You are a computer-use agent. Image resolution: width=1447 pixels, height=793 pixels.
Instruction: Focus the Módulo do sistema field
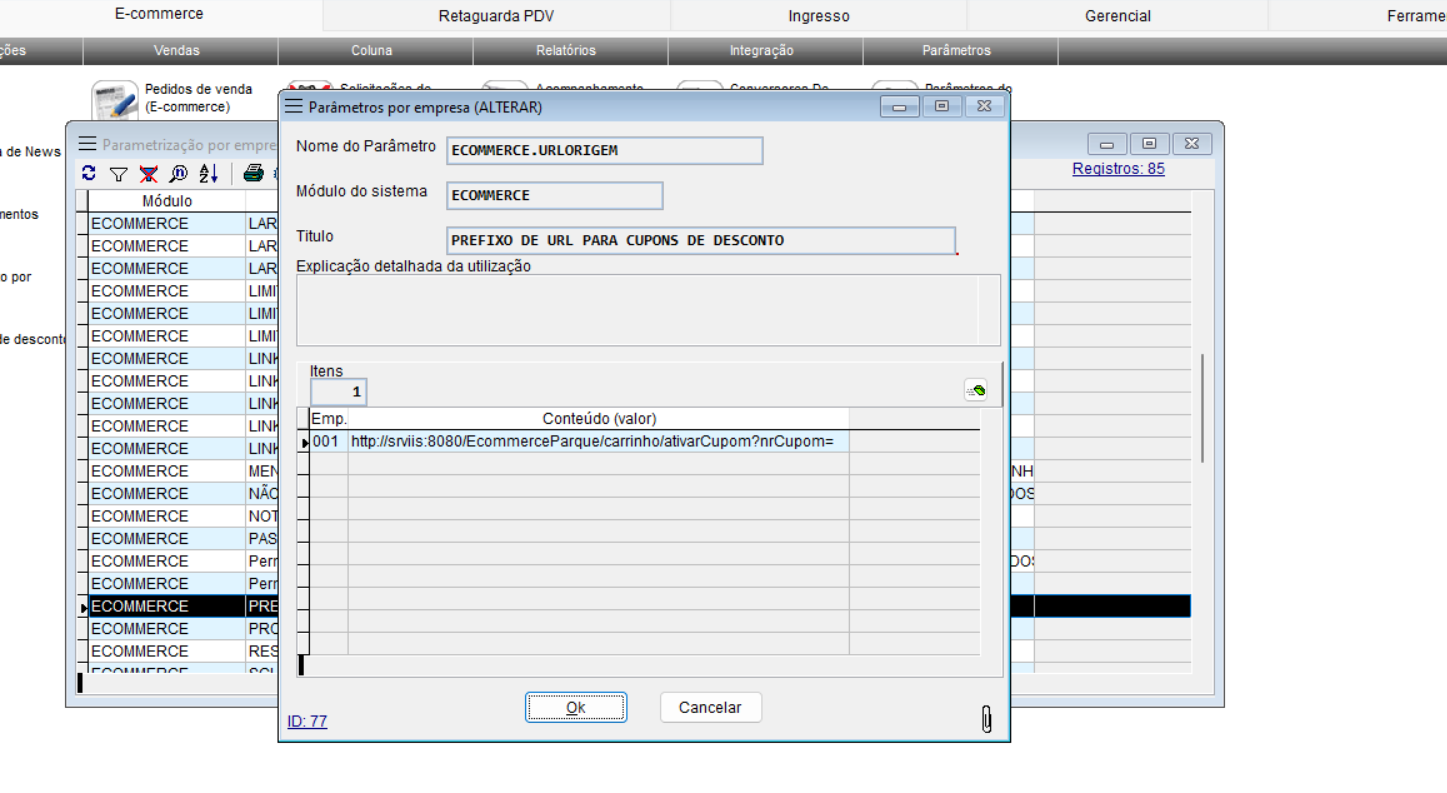point(555,196)
